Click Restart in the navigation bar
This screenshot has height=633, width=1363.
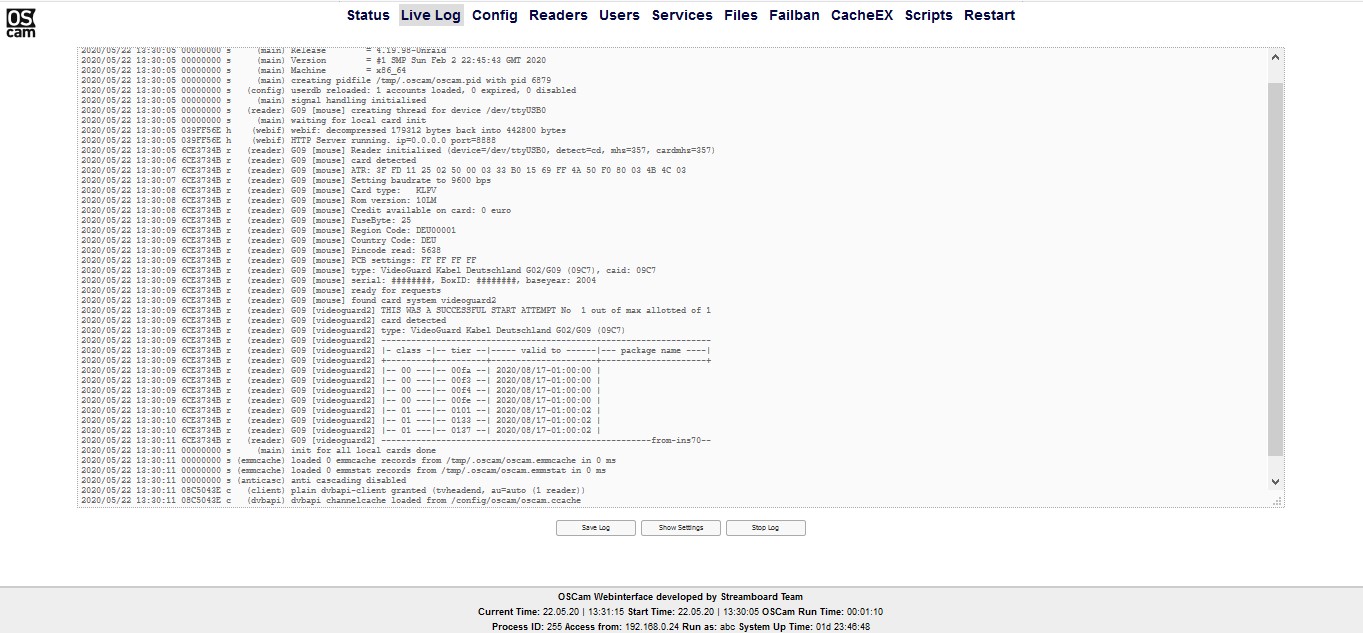pyautogui.click(x=989, y=15)
